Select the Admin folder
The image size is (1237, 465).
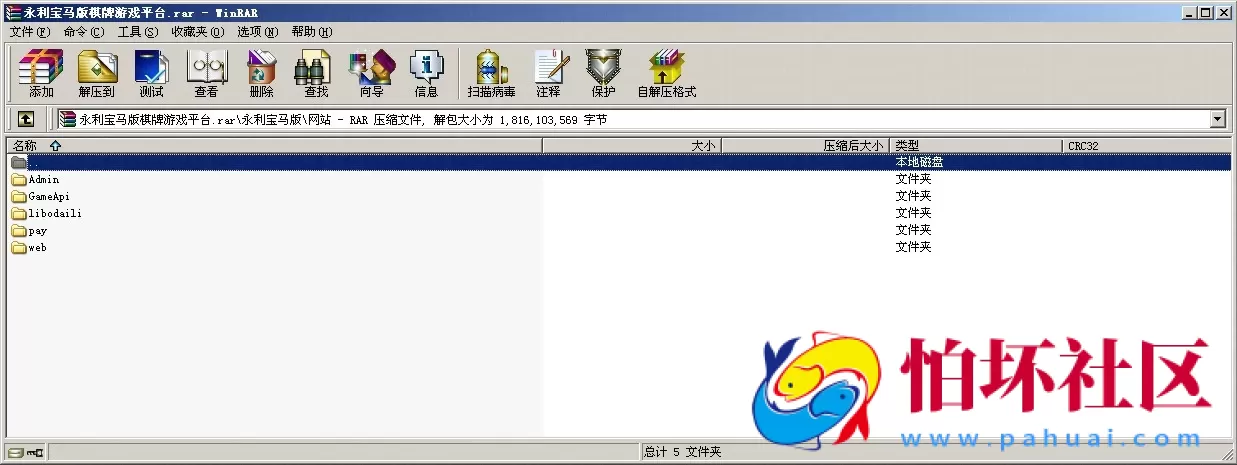pos(43,180)
